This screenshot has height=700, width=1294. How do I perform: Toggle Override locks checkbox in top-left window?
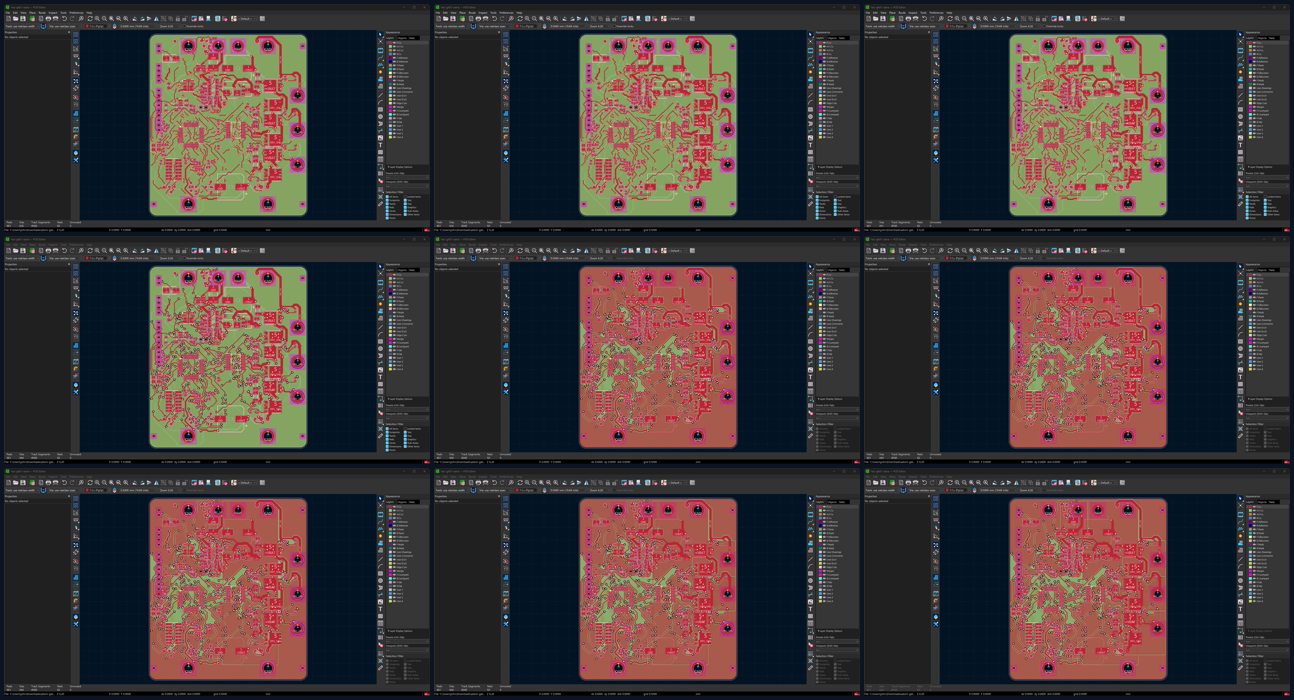(184, 26)
